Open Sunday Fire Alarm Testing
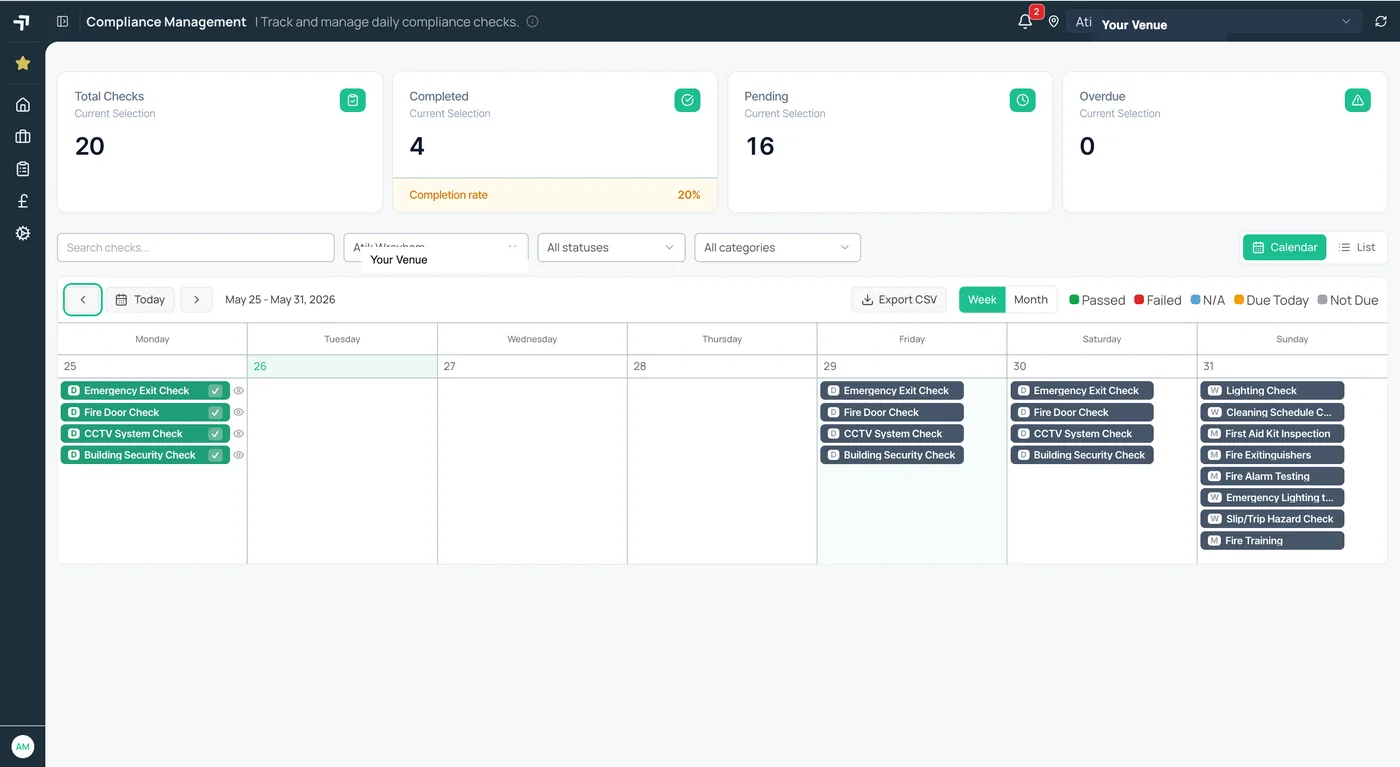Screen dimensions: 1400x767 [x=1272, y=476]
